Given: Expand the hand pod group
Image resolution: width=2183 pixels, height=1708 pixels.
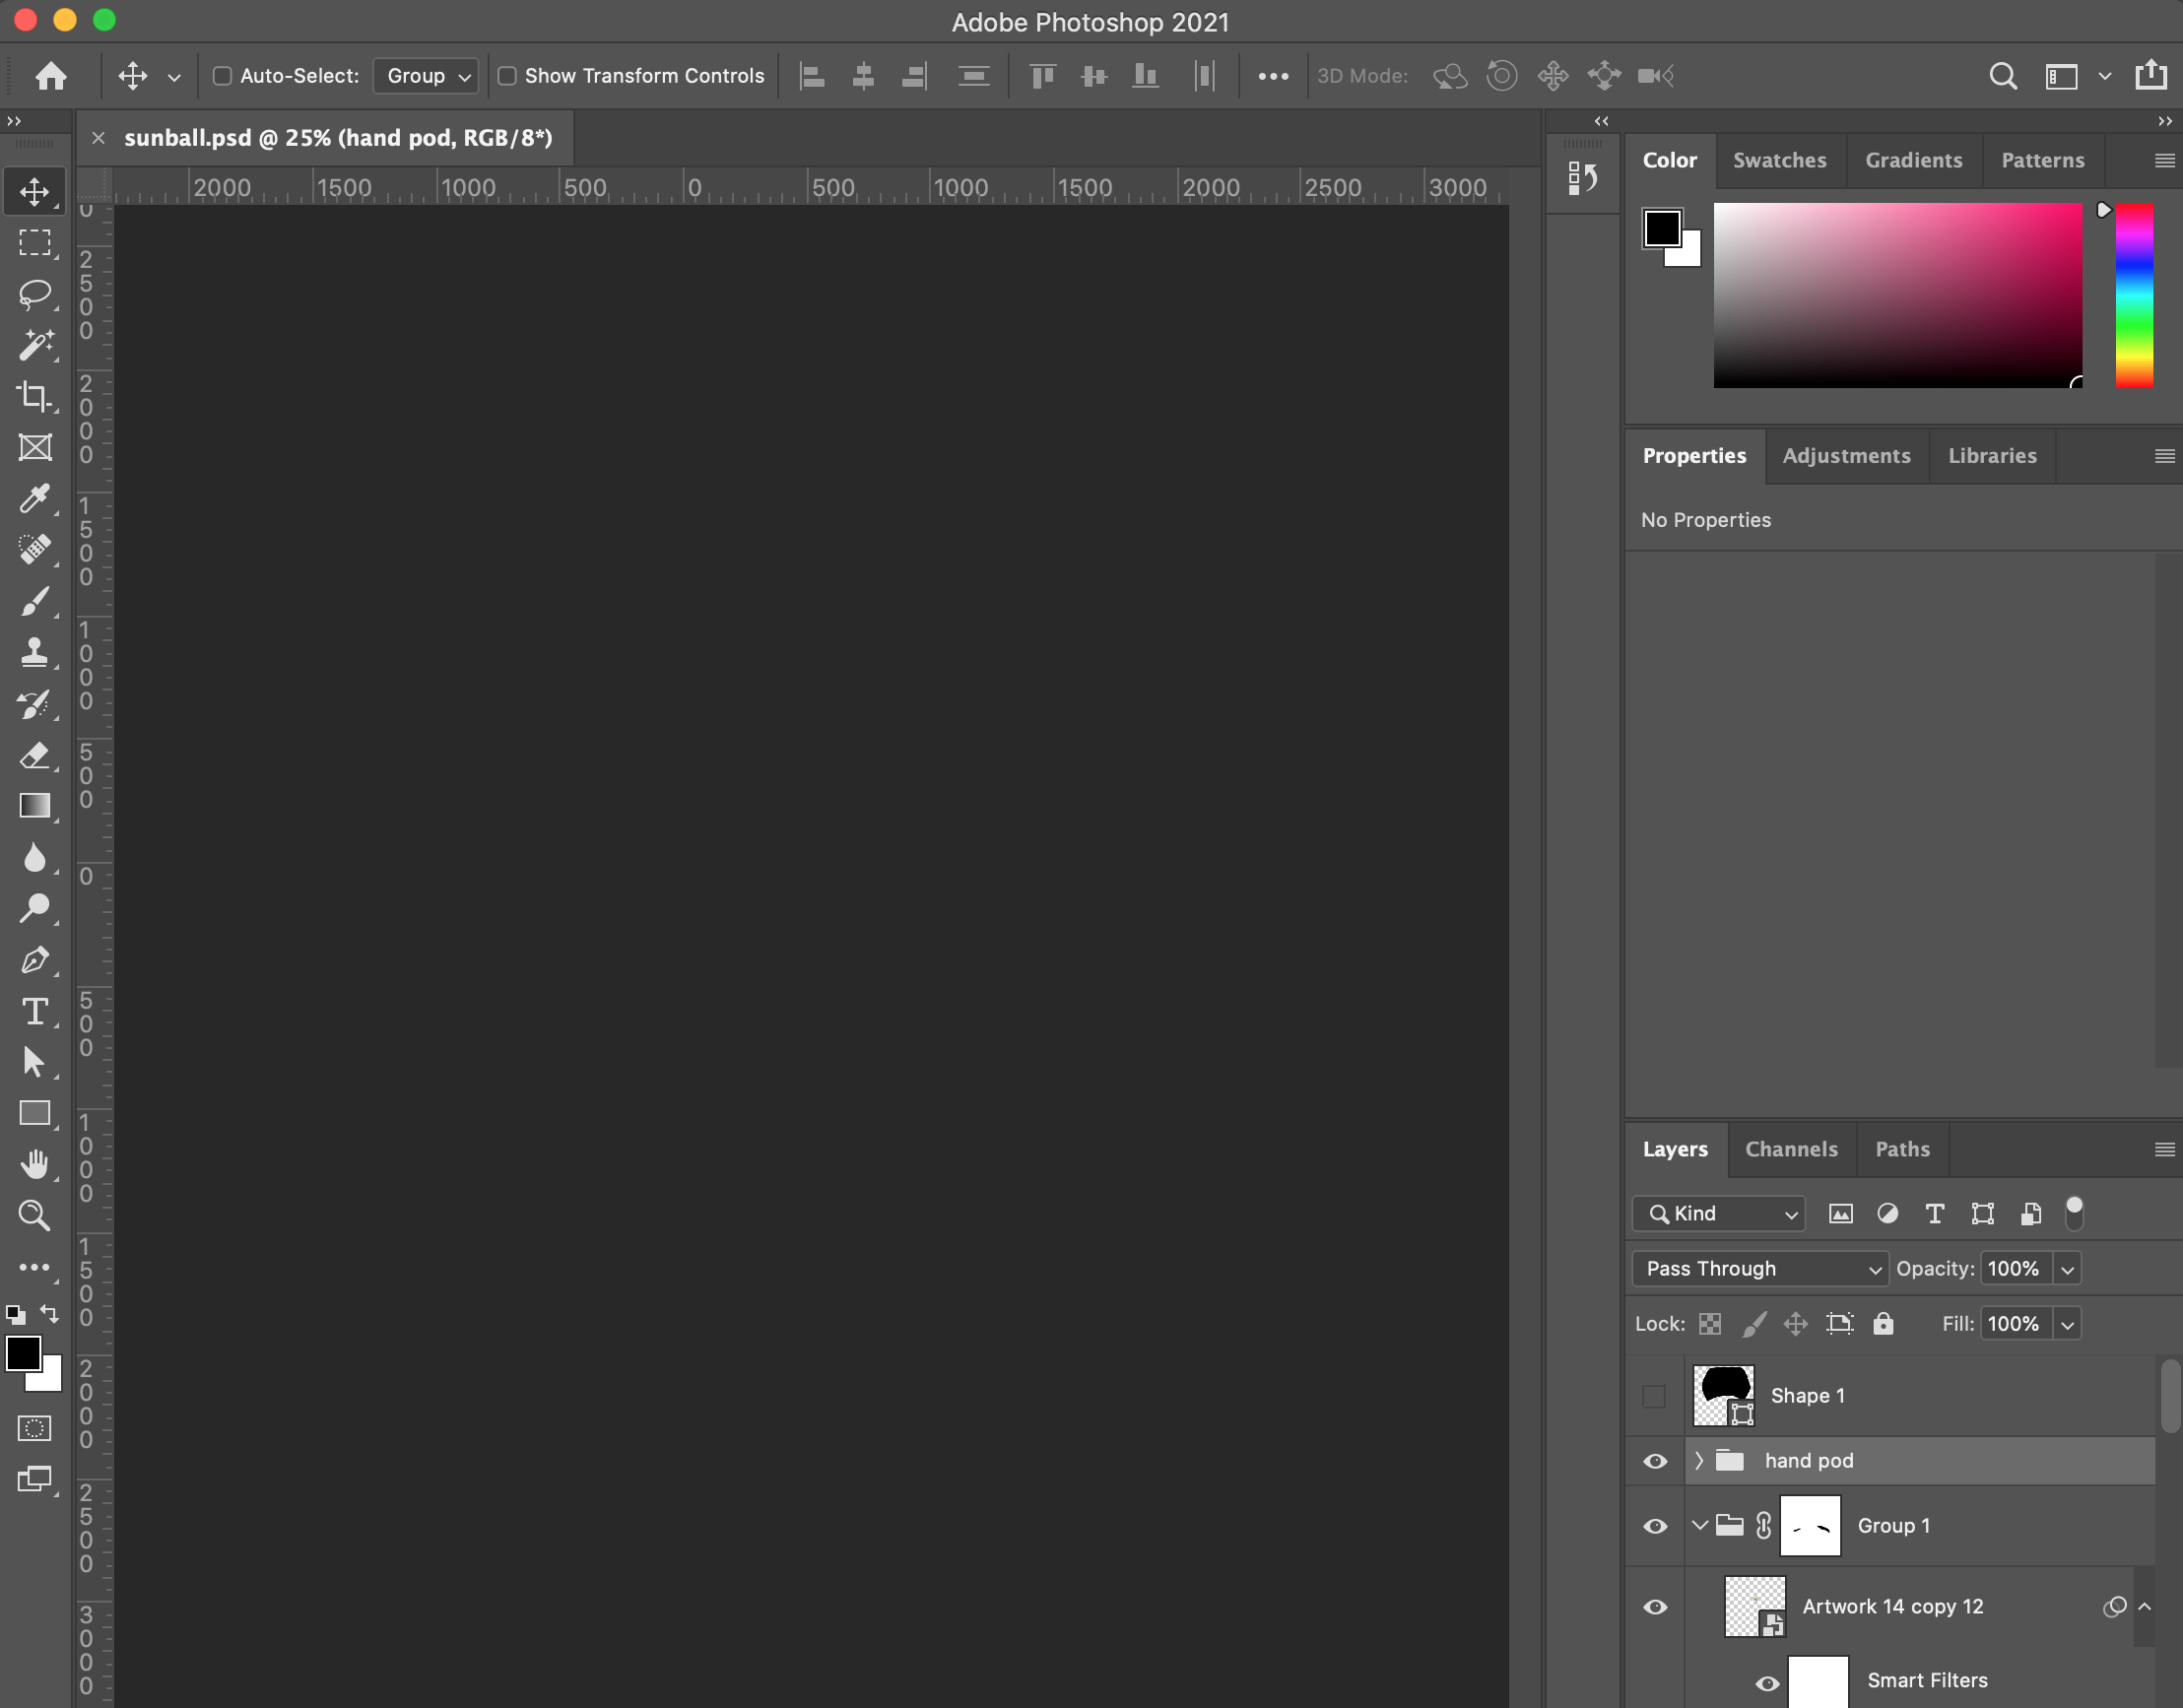Looking at the screenshot, I should [x=1699, y=1460].
